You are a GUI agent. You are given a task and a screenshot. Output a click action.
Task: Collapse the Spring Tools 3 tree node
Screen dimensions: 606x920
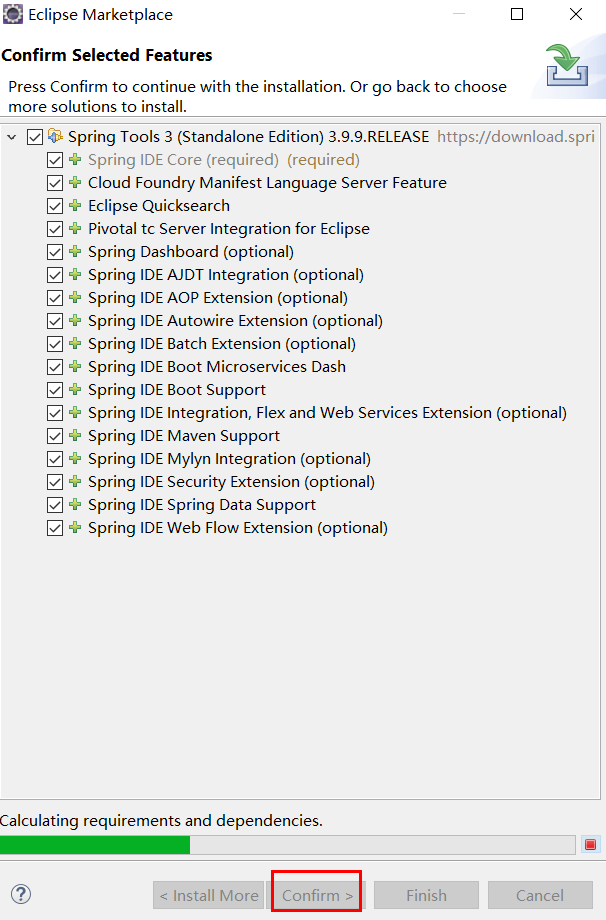[12, 136]
